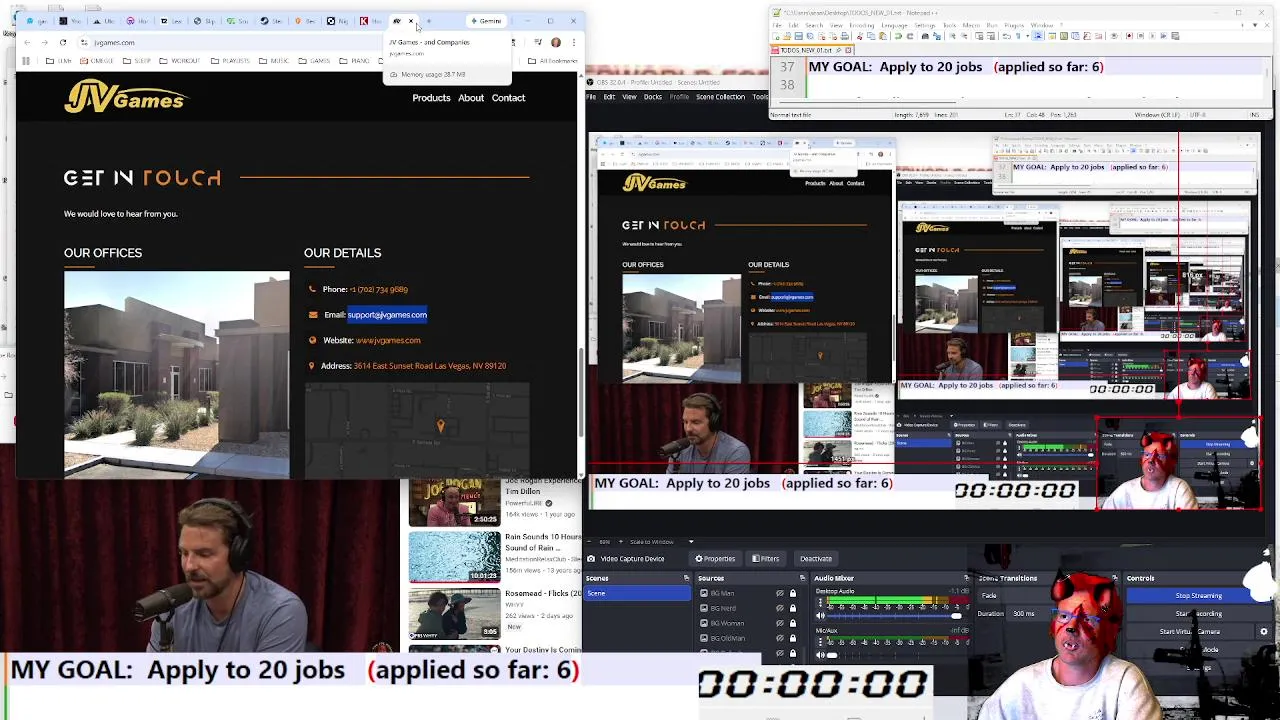
Task: Open a new Chrome tab with plus button
Action: point(429,21)
